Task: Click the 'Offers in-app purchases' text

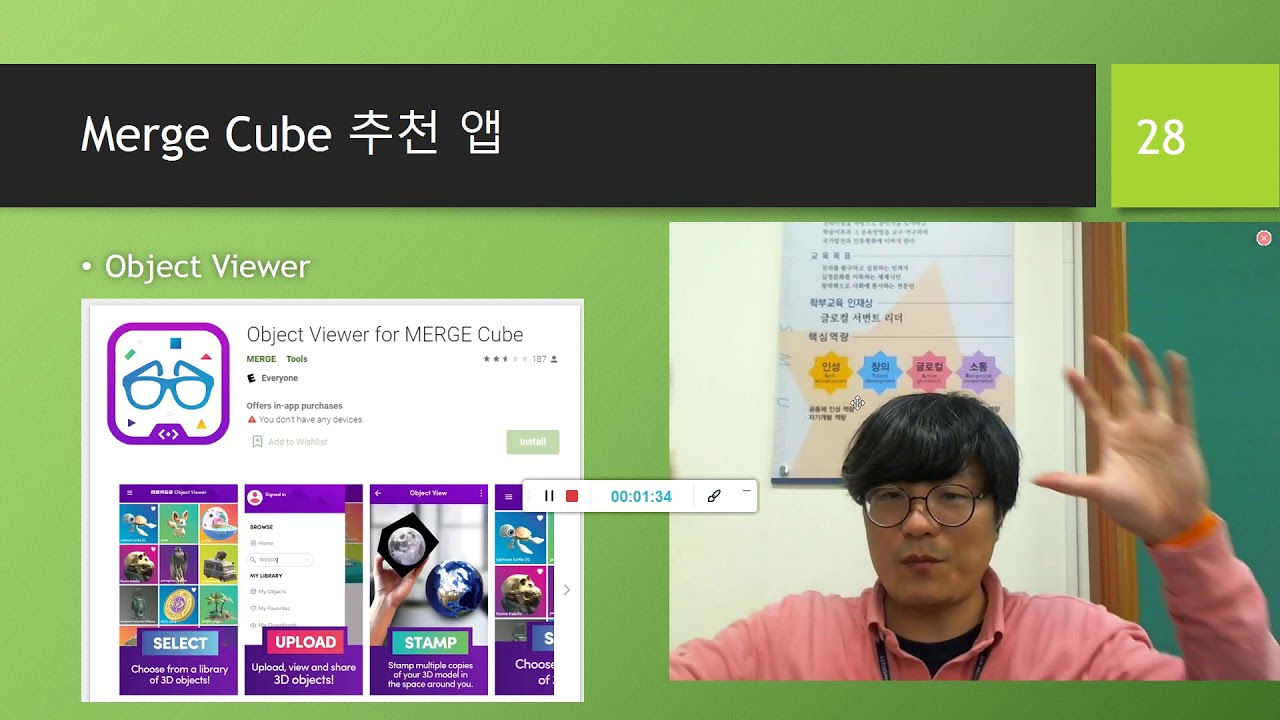Action: [x=294, y=406]
